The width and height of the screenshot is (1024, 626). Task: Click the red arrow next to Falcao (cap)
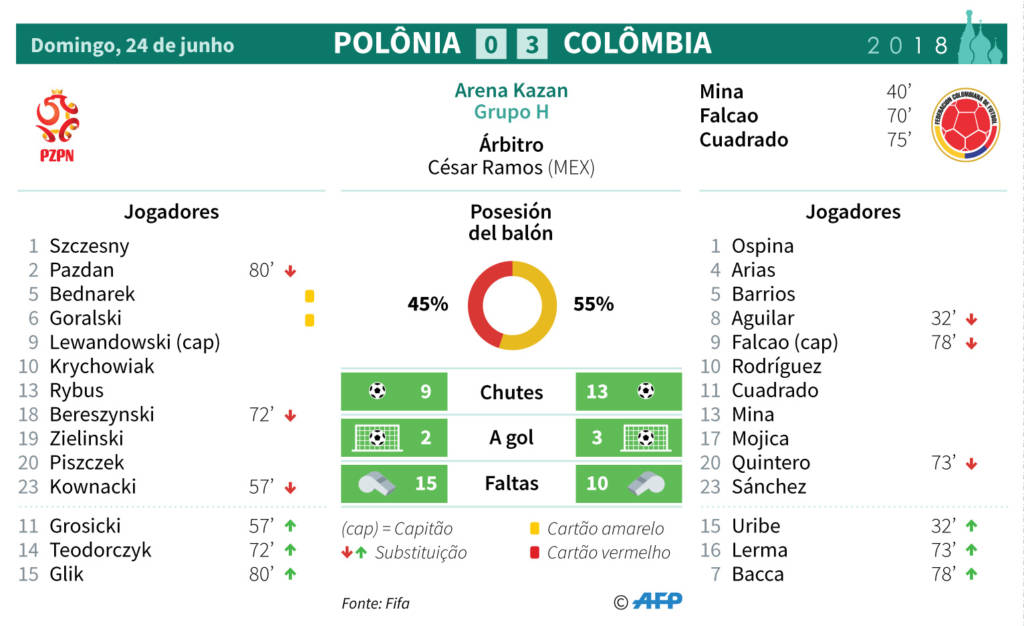[972, 343]
